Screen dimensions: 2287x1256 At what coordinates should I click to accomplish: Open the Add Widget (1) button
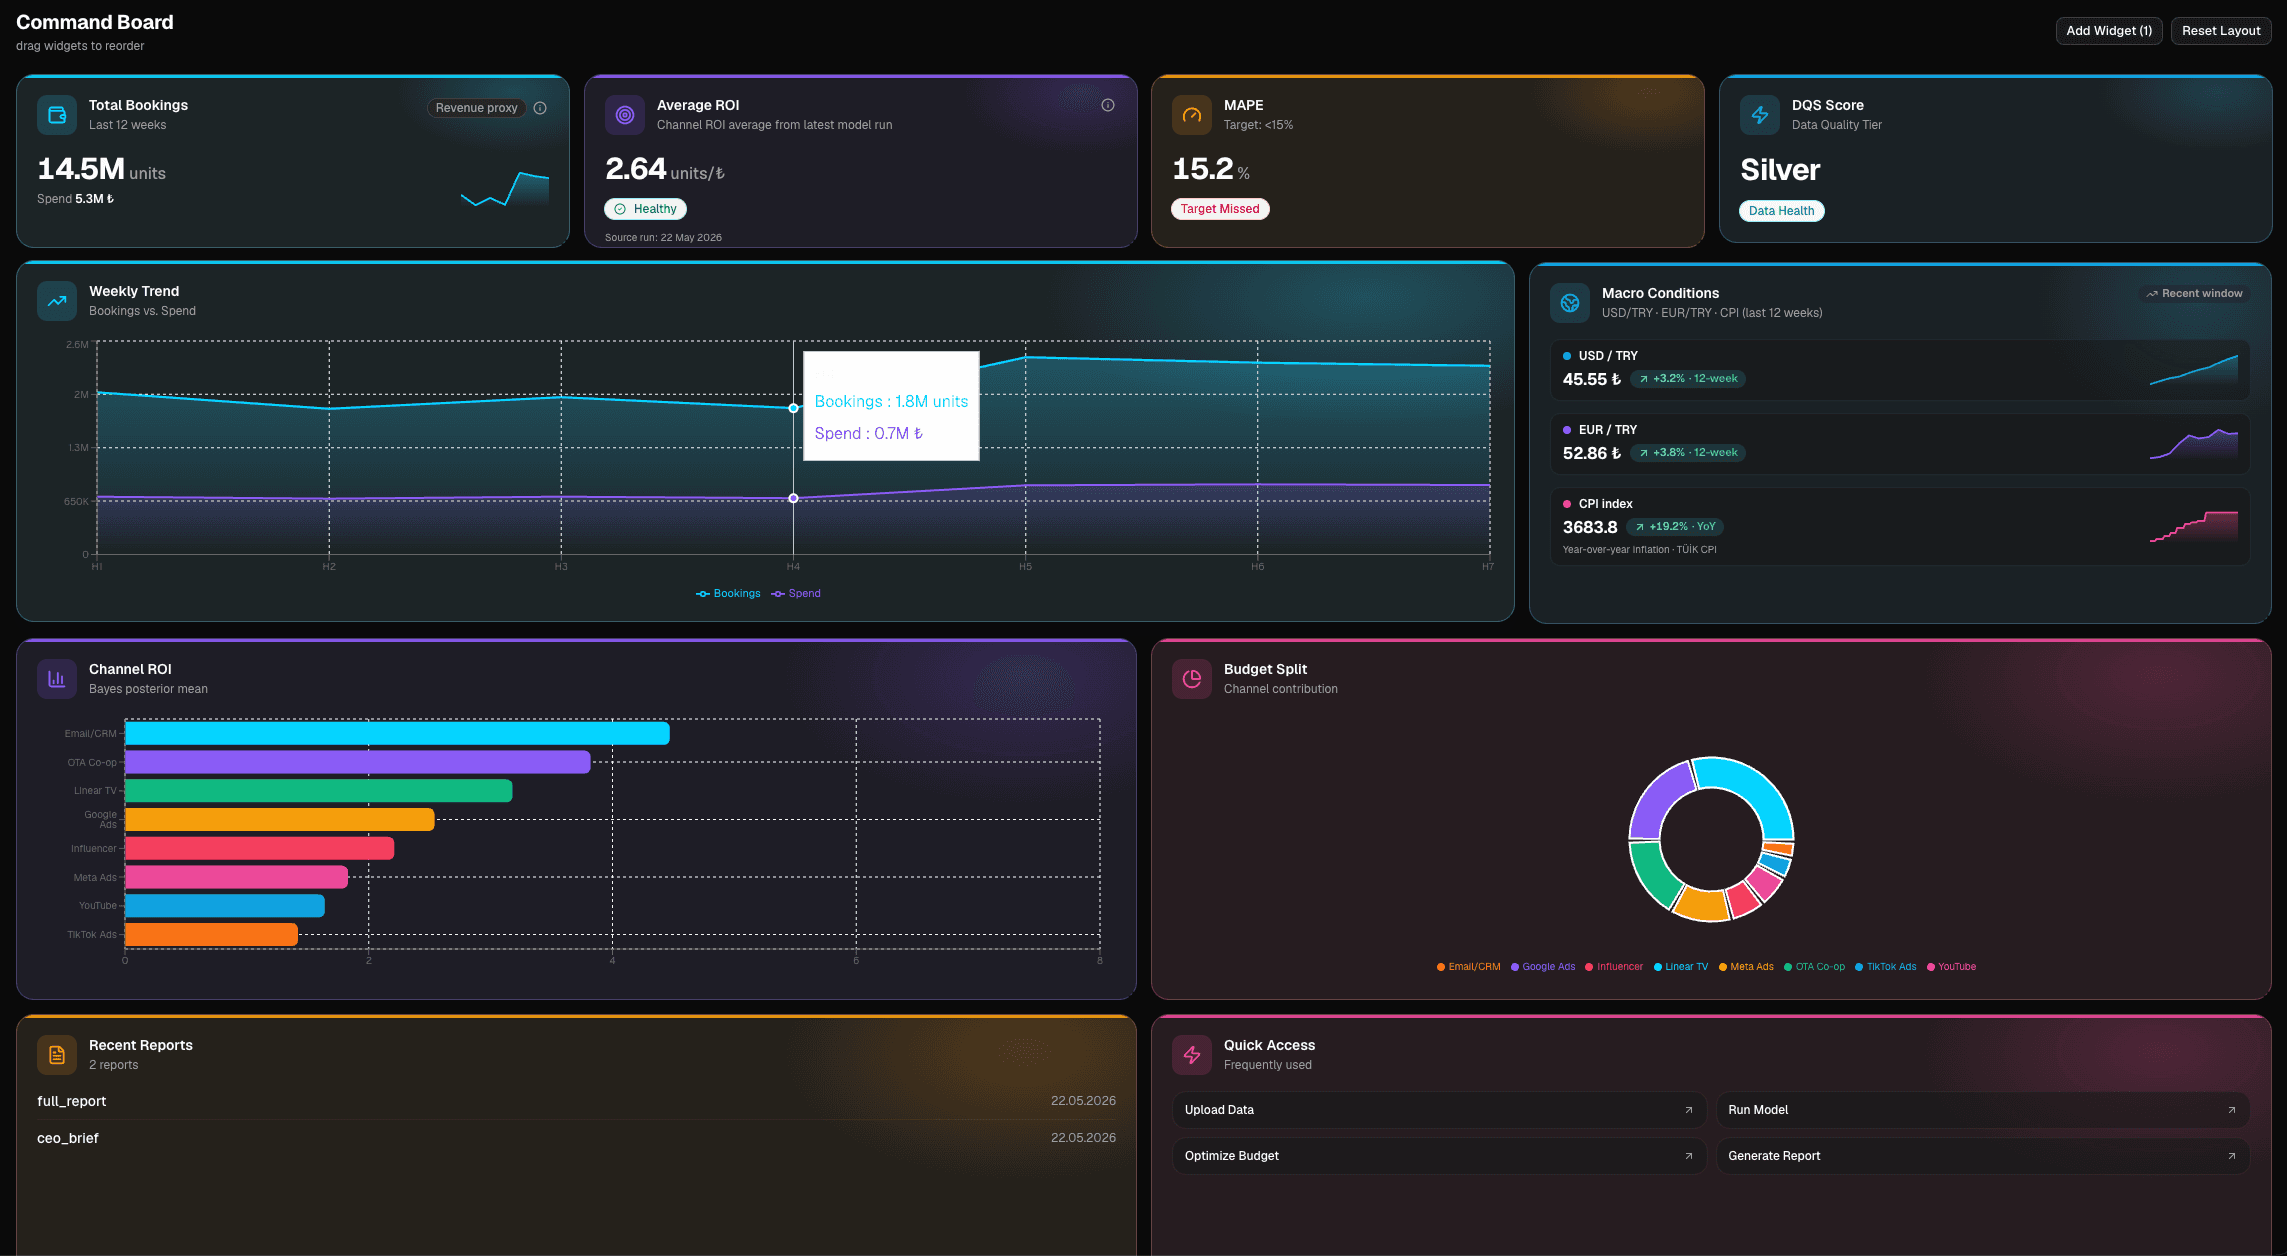[2109, 31]
